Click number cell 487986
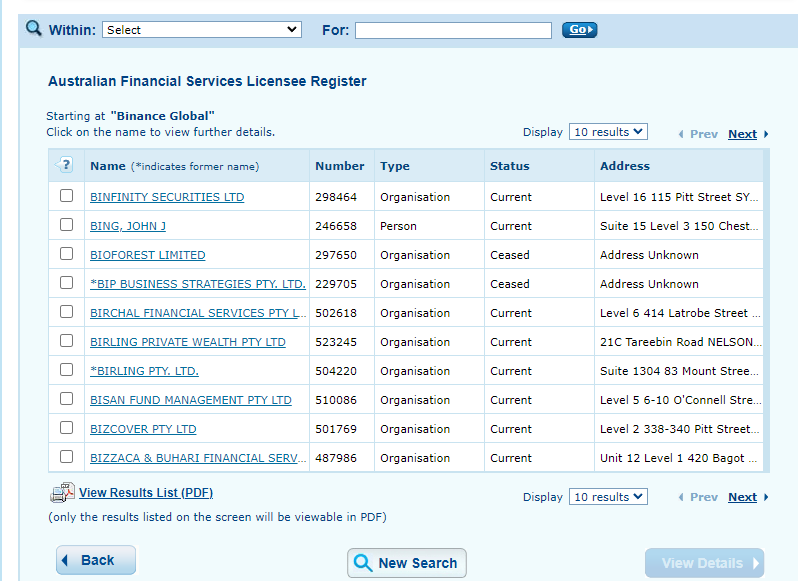The height and width of the screenshot is (581, 798). tap(336, 458)
